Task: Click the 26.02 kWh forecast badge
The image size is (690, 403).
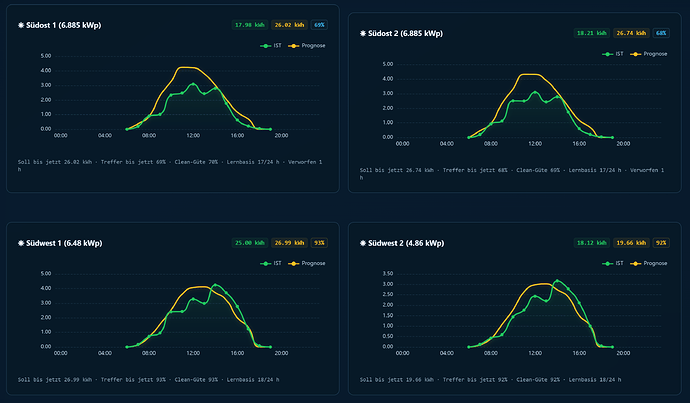Action: (x=289, y=25)
